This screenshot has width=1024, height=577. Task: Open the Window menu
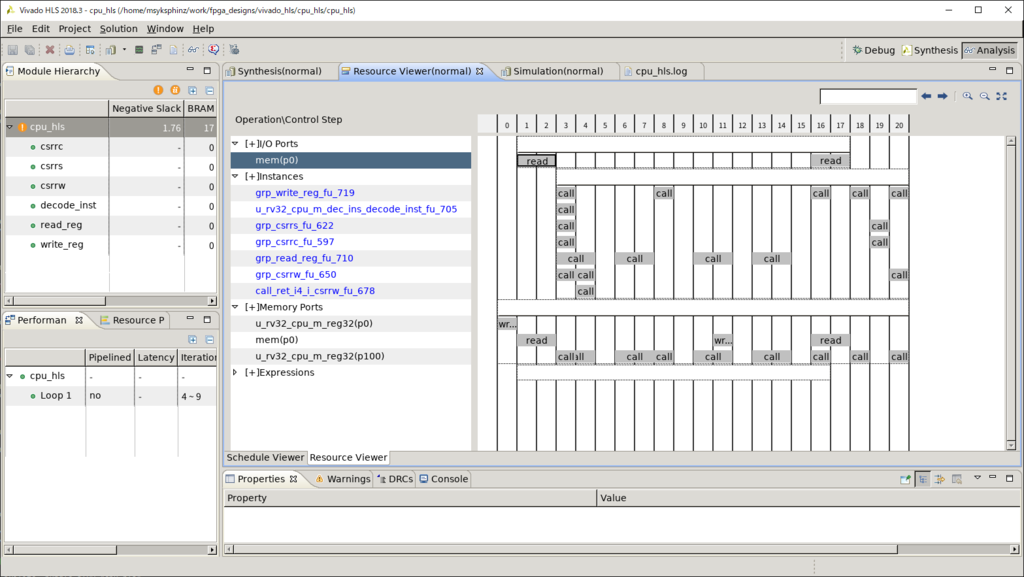(165, 29)
